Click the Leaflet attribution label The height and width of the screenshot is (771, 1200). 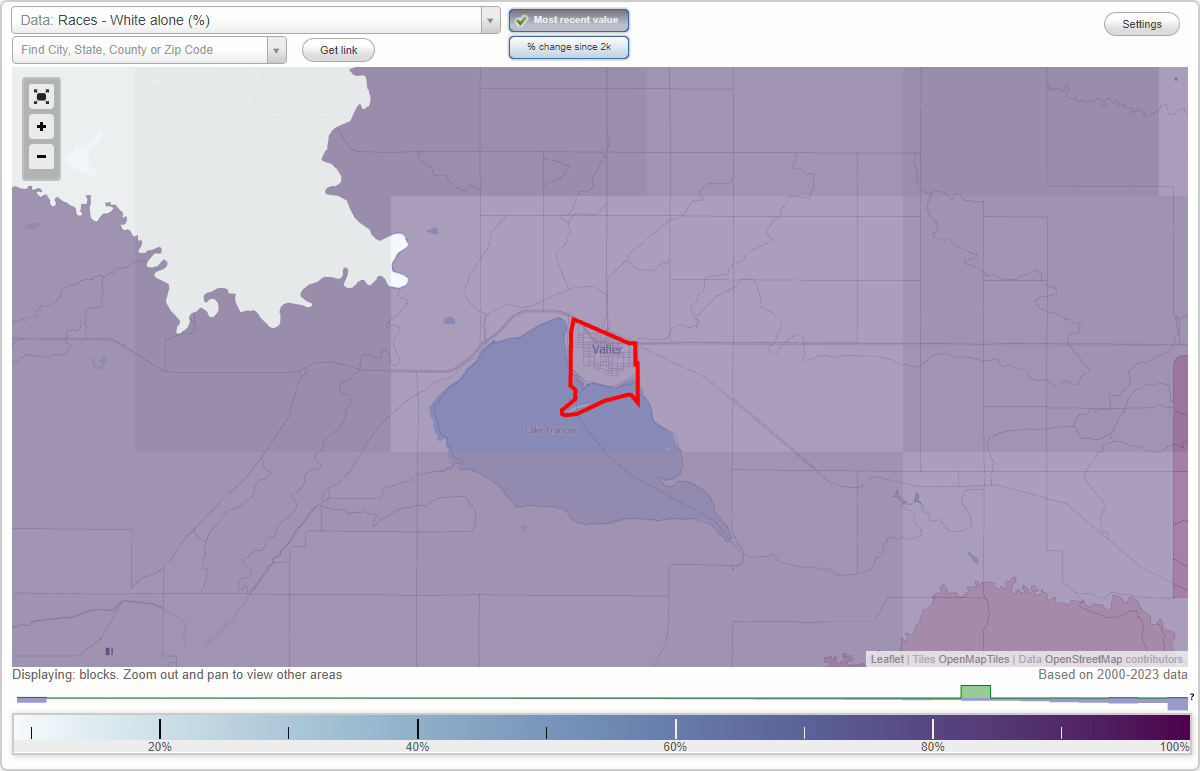coord(886,659)
